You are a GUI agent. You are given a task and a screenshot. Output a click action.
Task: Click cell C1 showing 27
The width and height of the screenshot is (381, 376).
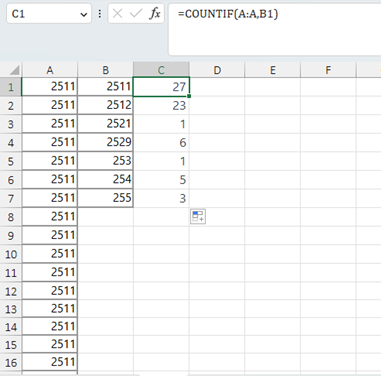tap(161, 87)
